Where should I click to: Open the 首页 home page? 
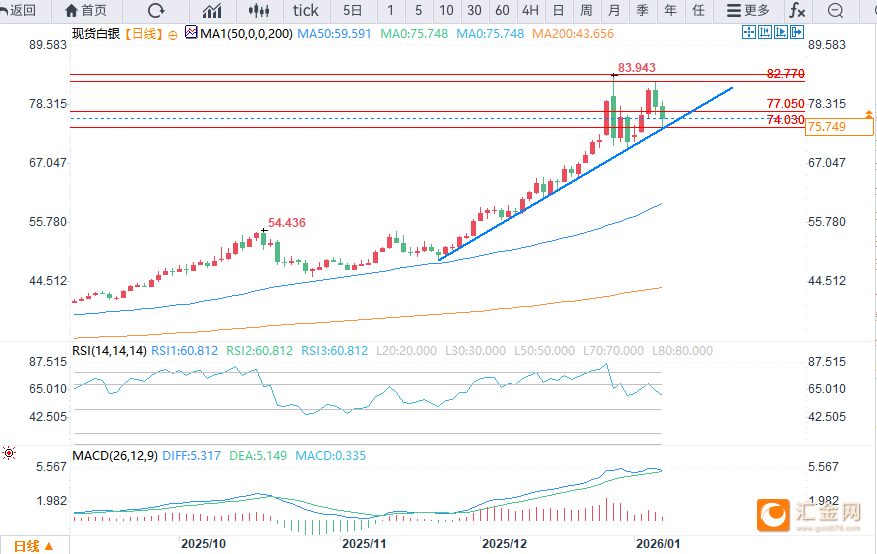point(86,10)
